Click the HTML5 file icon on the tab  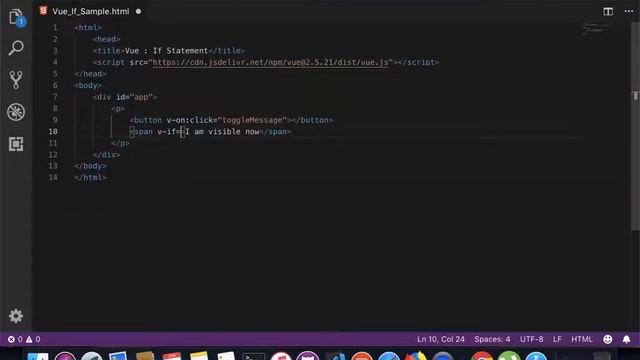(x=43, y=11)
